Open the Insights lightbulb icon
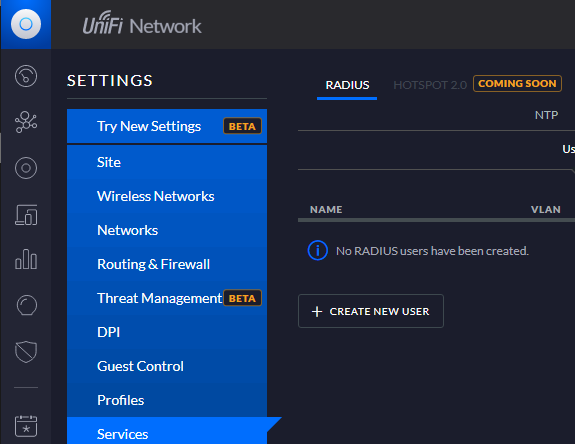575x444 pixels. pyautogui.click(x=26, y=305)
